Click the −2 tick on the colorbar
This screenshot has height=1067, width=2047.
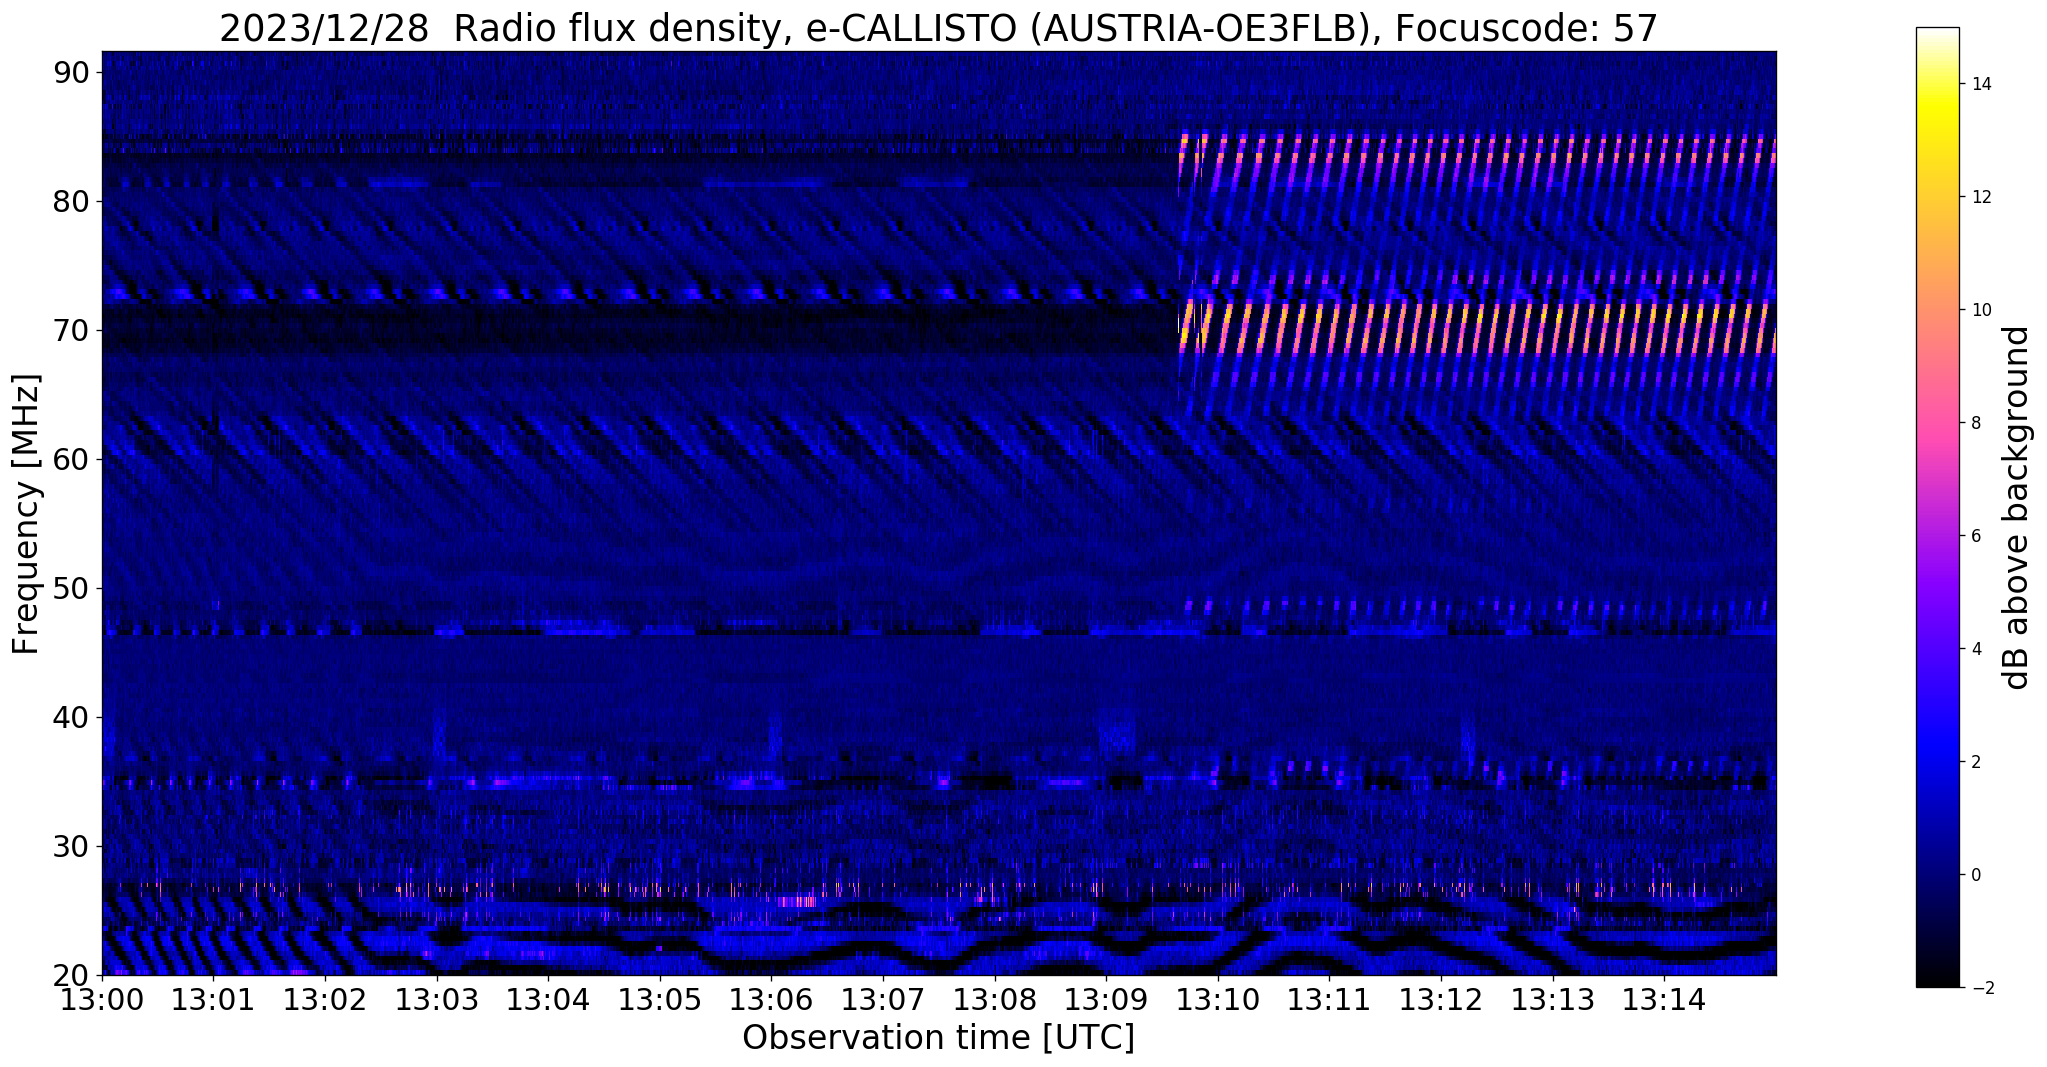(1979, 988)
